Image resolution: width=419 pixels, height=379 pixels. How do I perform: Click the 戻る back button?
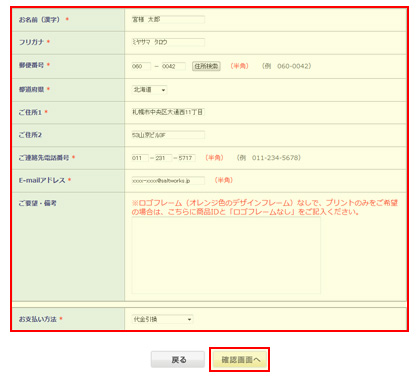coord(178,360)
